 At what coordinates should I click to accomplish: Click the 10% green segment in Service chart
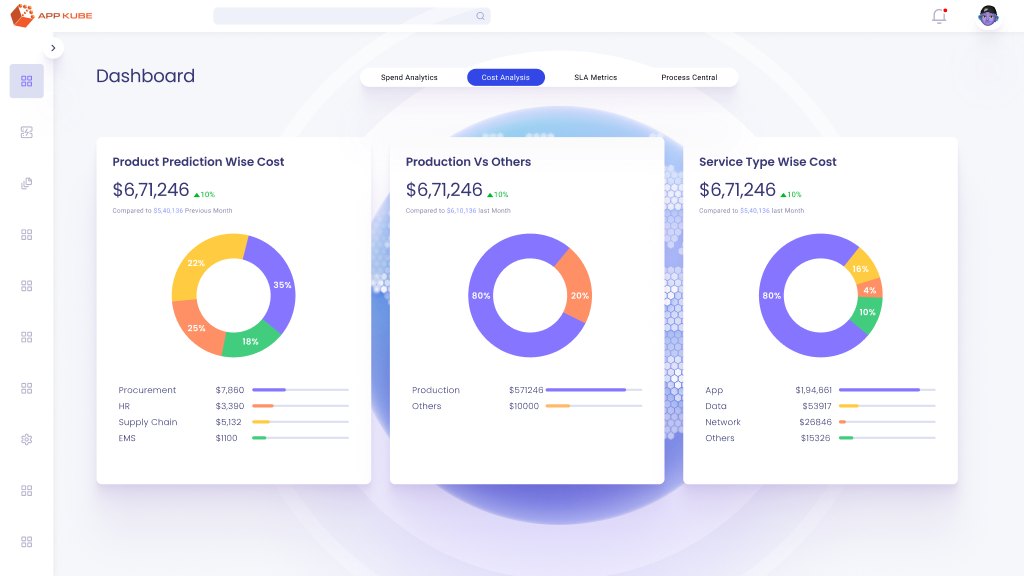tap(867, 313)
